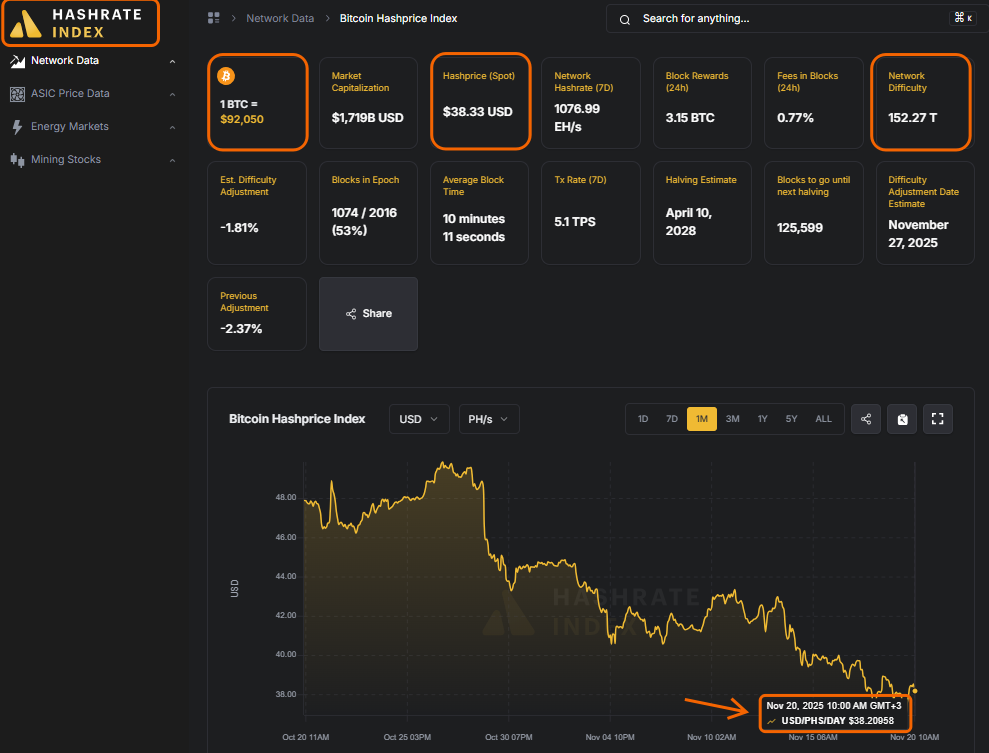The width and height of the screenshot is (989, 753).
Task: Click Bitcoin Hashprice Index breadcrumb
Action: tap(398, 18)
